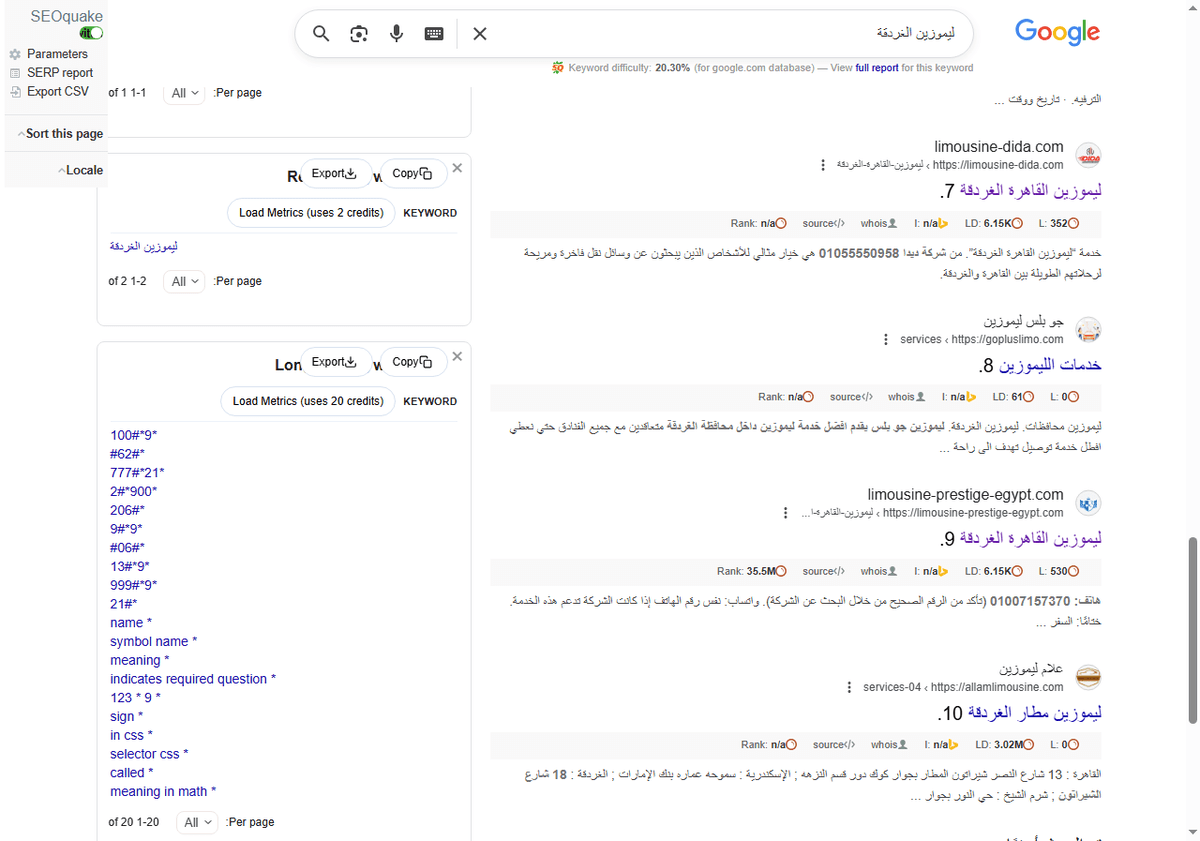Click Load Metrics (uses 20 credits) button

coord(308,401)
